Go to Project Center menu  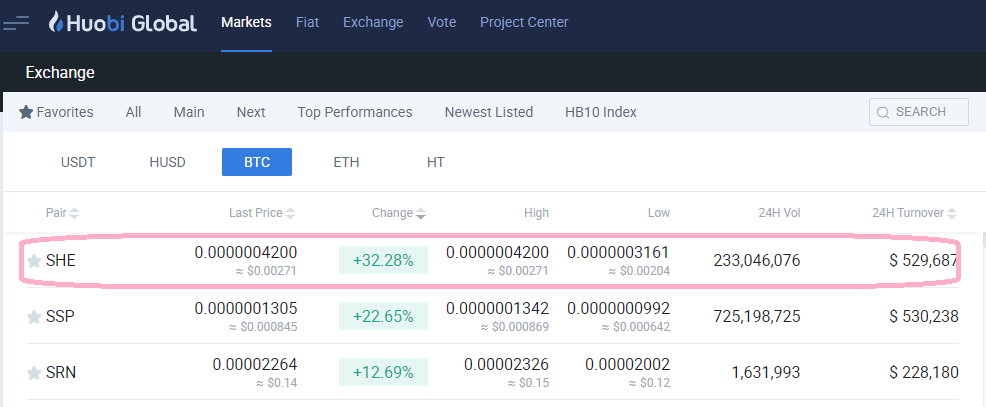(x=524, y=22)
